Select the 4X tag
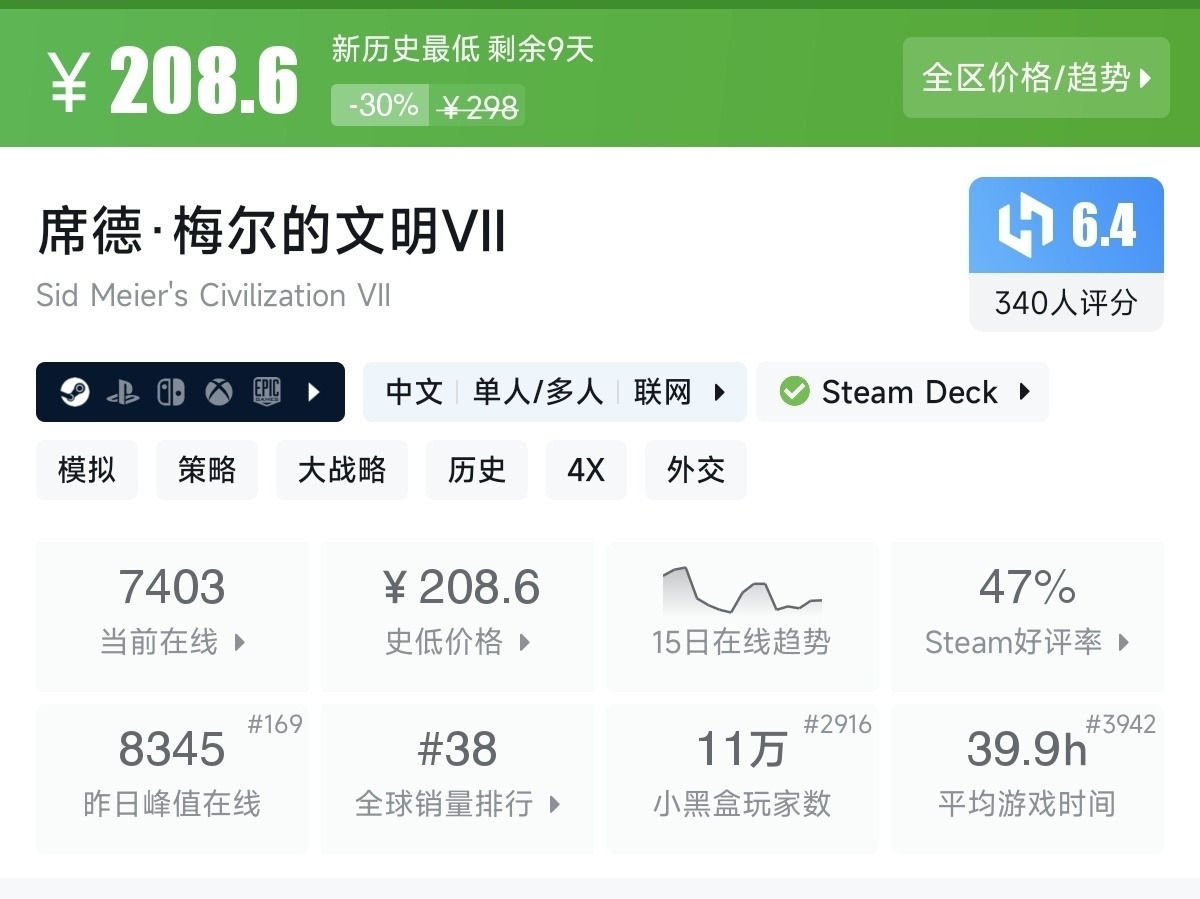Screen dimensions: 1200x899 click(586, 470)
